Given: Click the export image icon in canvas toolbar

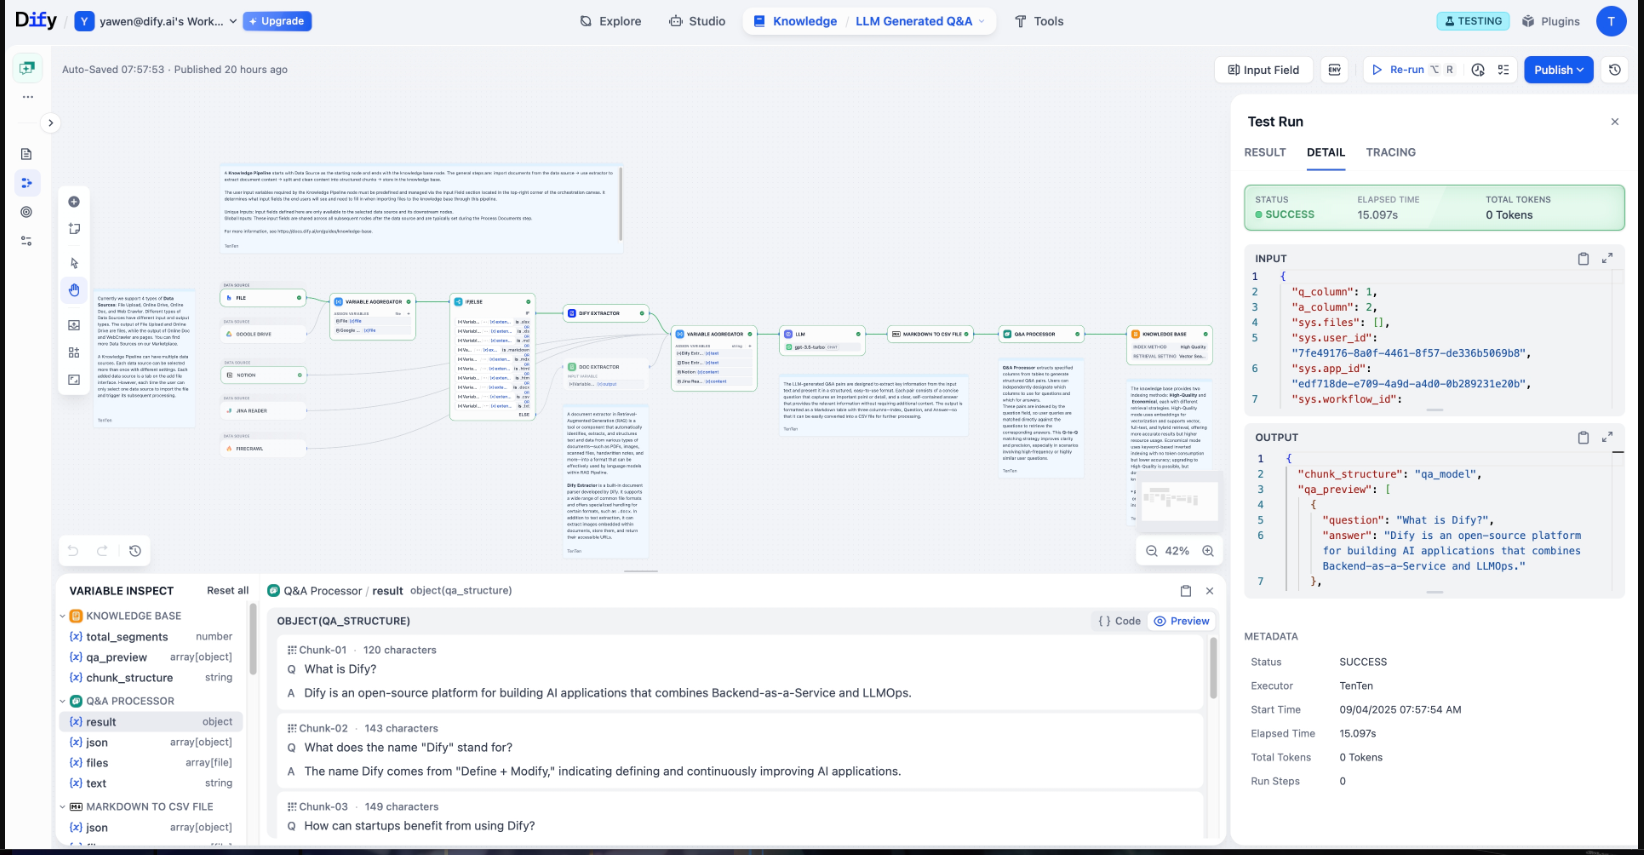Looking at the screenshot, I should tap(74, 325).
